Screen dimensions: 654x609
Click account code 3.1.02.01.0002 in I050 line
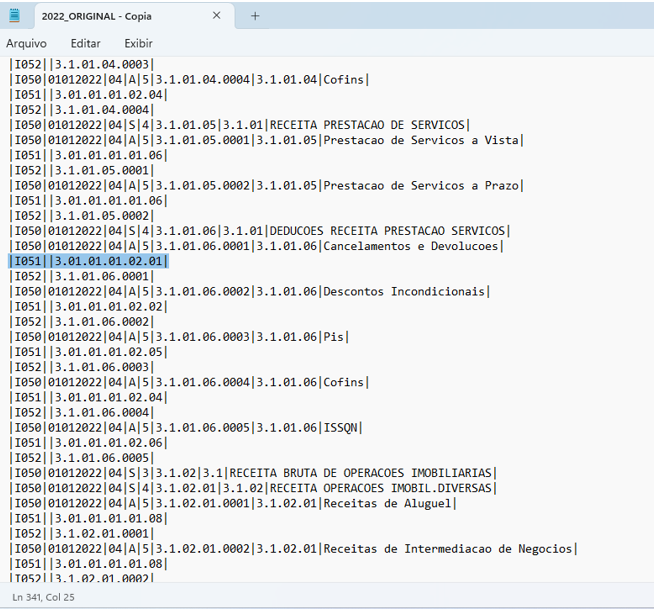203,549
